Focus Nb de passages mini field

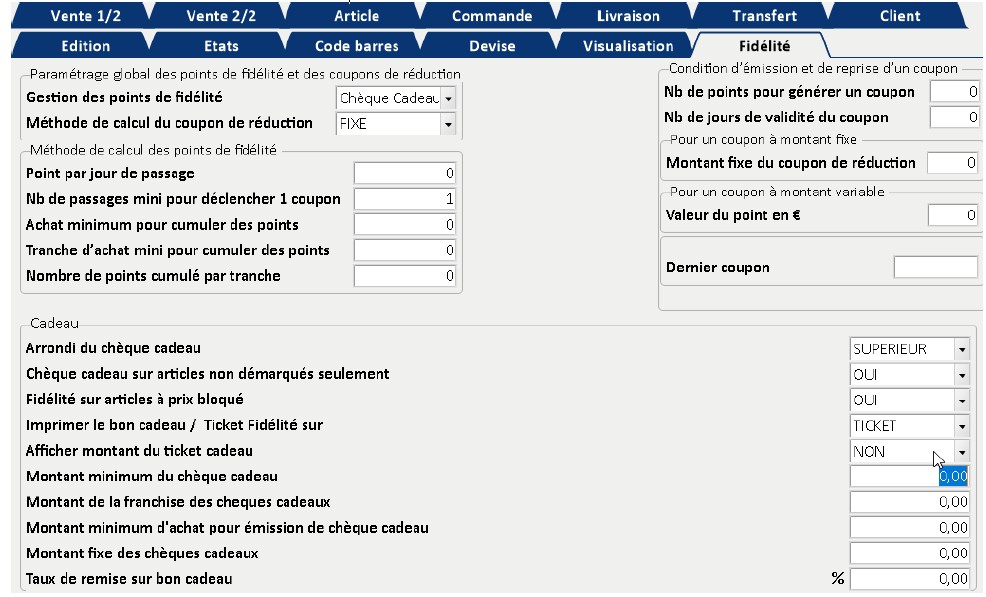click(404, 199)
